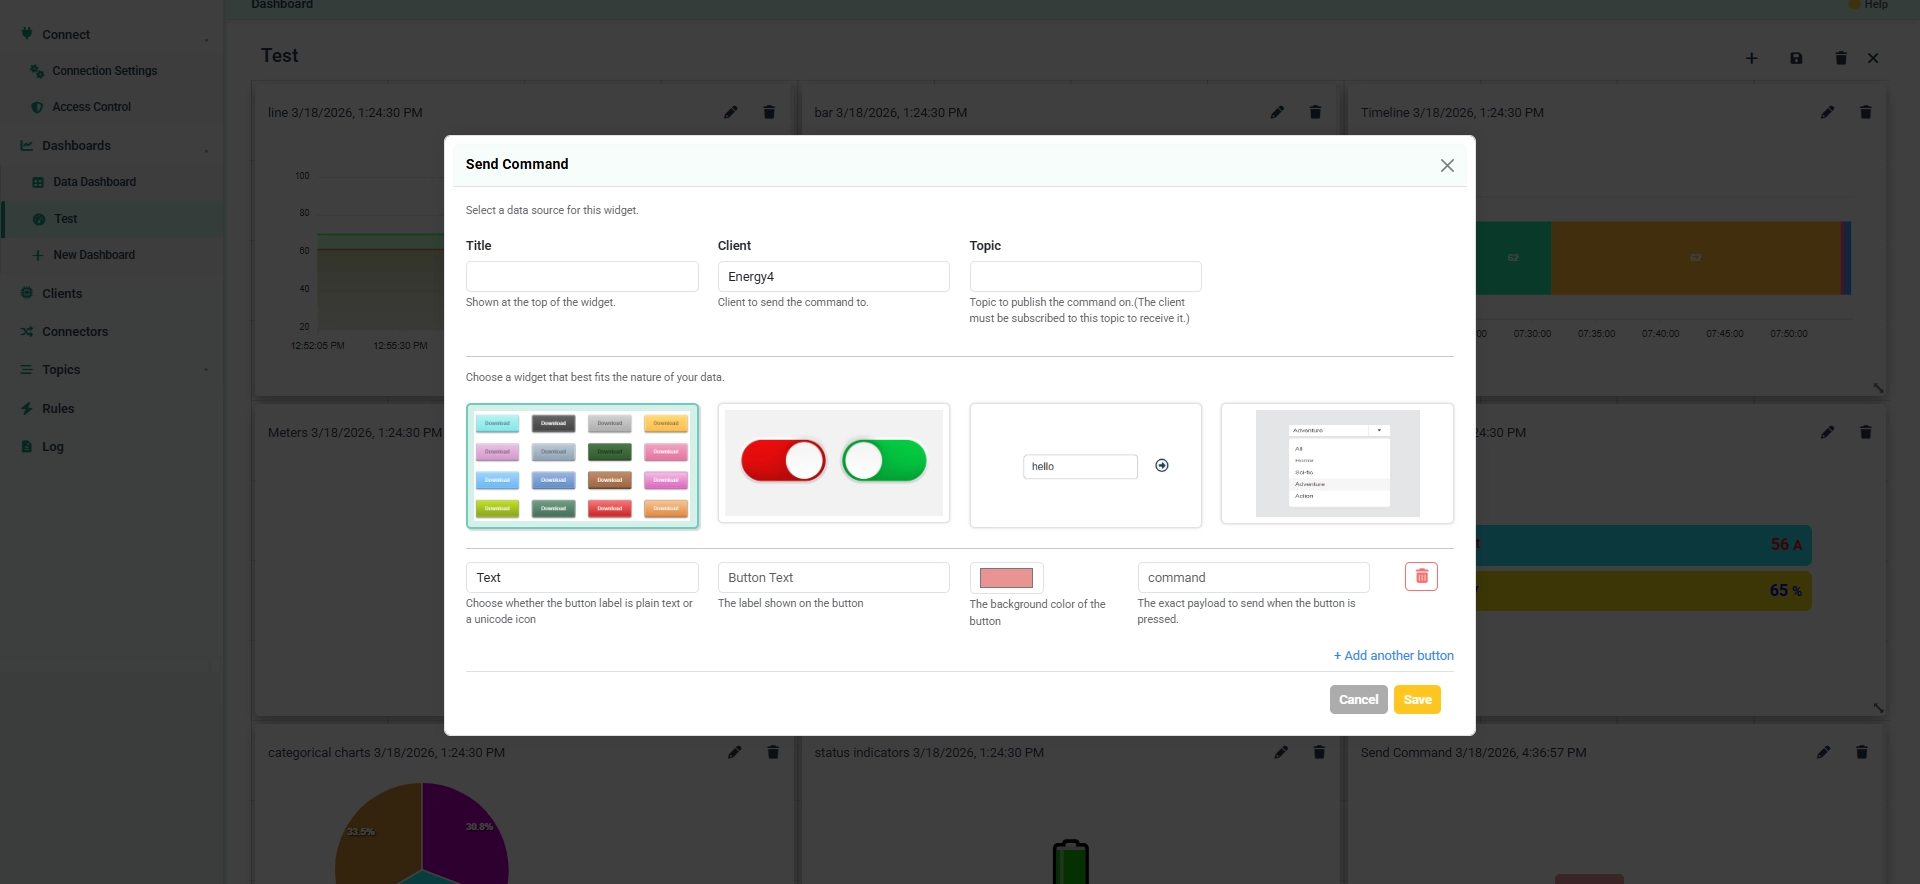Viewport: 1920px width, 884px height.
Task: Click the Rules lightning icon
Action: [27, 408]
